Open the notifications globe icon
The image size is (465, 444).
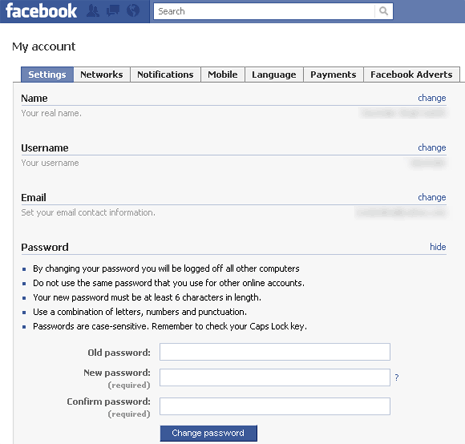[133, 11]
